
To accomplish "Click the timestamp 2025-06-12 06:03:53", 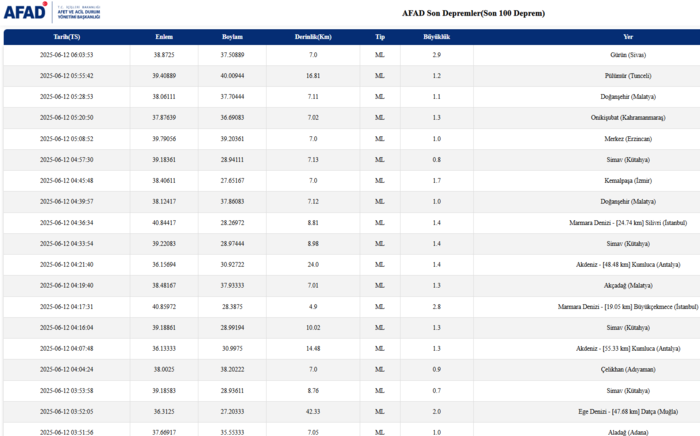I will [66, 55].
